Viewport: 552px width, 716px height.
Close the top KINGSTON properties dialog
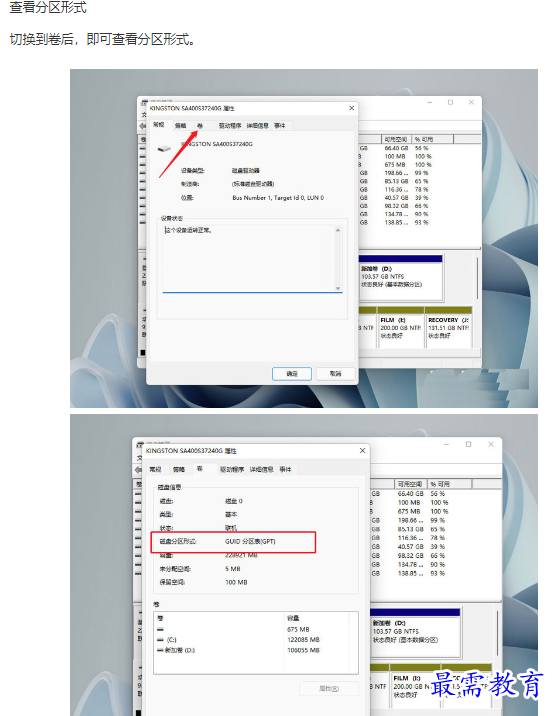(352, 108)
